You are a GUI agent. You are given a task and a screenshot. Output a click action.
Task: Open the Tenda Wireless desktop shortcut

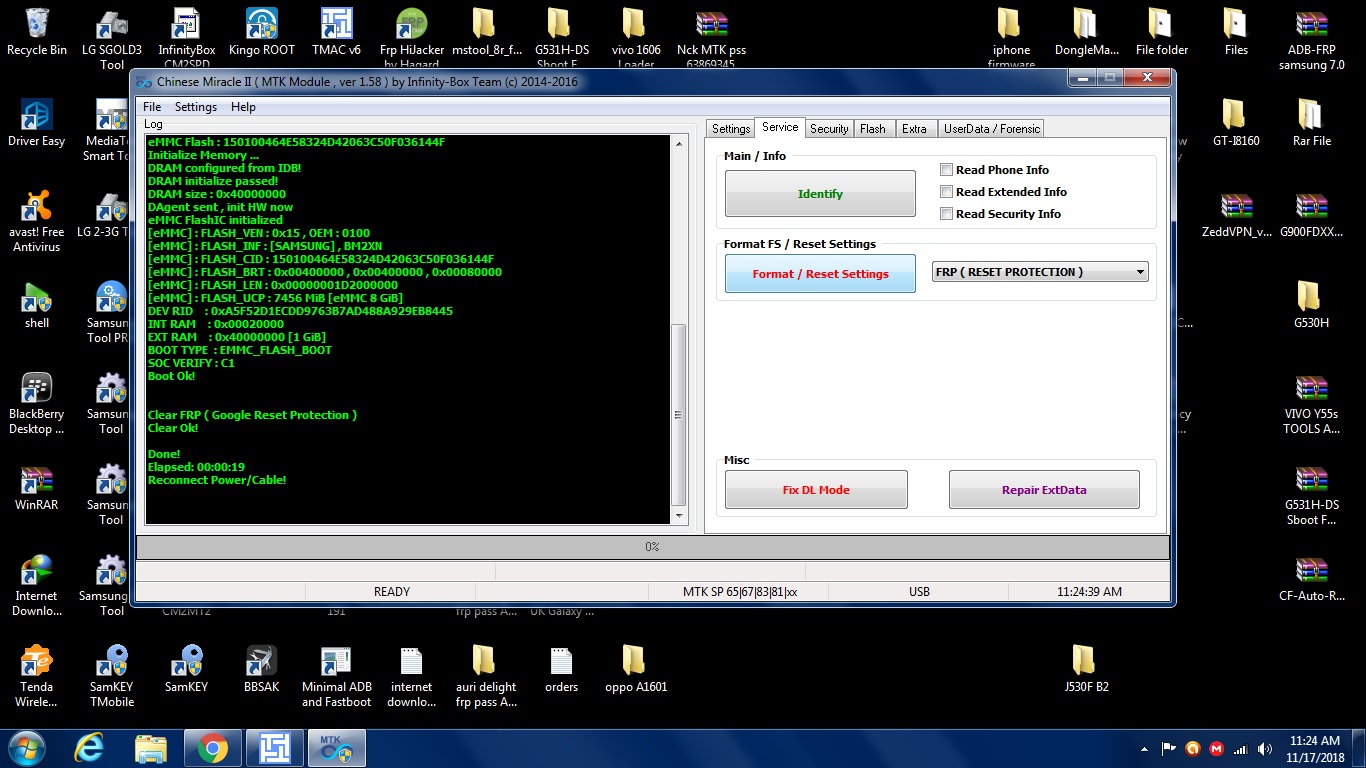37,676
